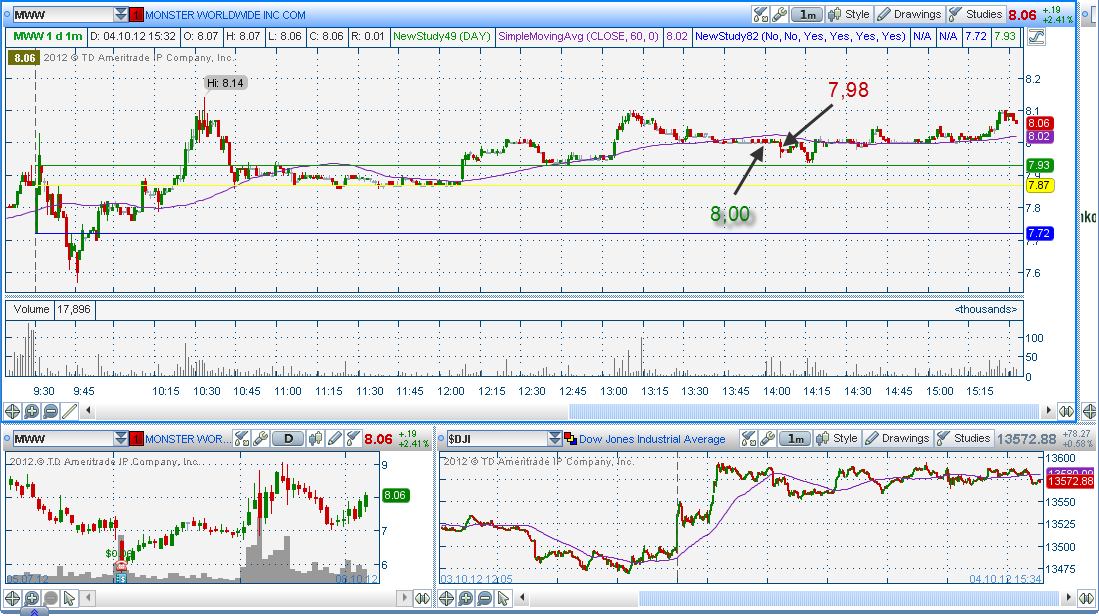Viewport: 1099px width, 616px height.
Task: Click the expand-width arrows icon in main chart
Action: click(1066, 411)
